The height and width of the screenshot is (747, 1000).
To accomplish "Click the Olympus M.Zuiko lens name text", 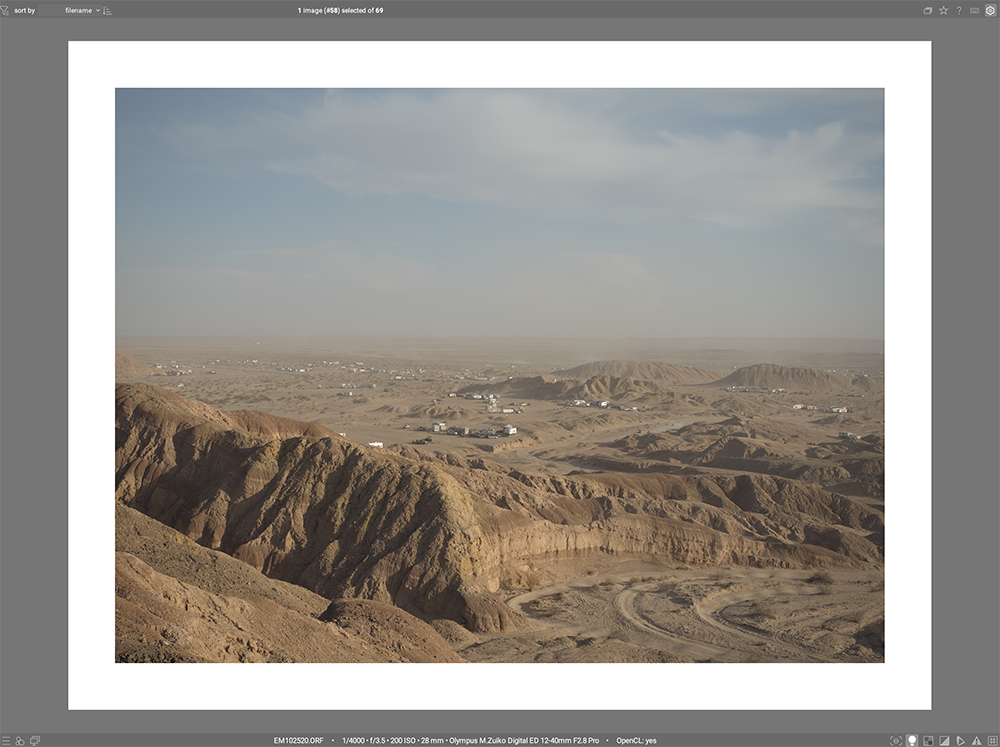I will coord(524,741).
